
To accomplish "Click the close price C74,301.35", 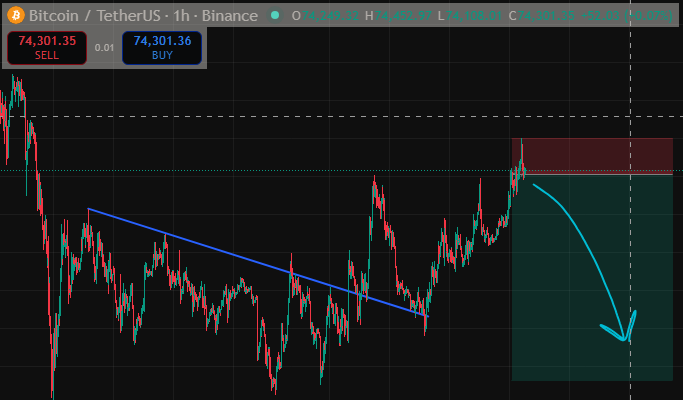I will (541, 16).
